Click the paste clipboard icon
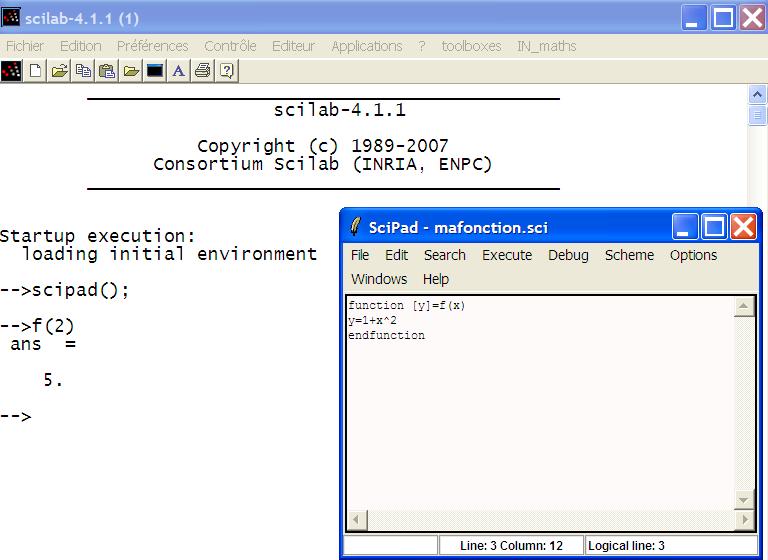This screenshot has width=768, height=560. (x=107, y=71)
